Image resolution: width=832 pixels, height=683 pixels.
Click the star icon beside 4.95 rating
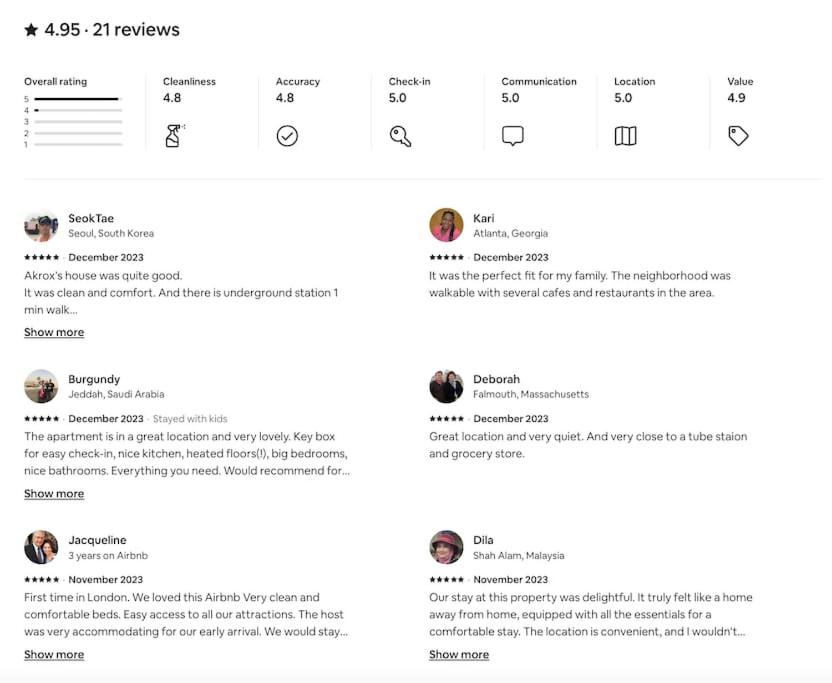point(31,30)
